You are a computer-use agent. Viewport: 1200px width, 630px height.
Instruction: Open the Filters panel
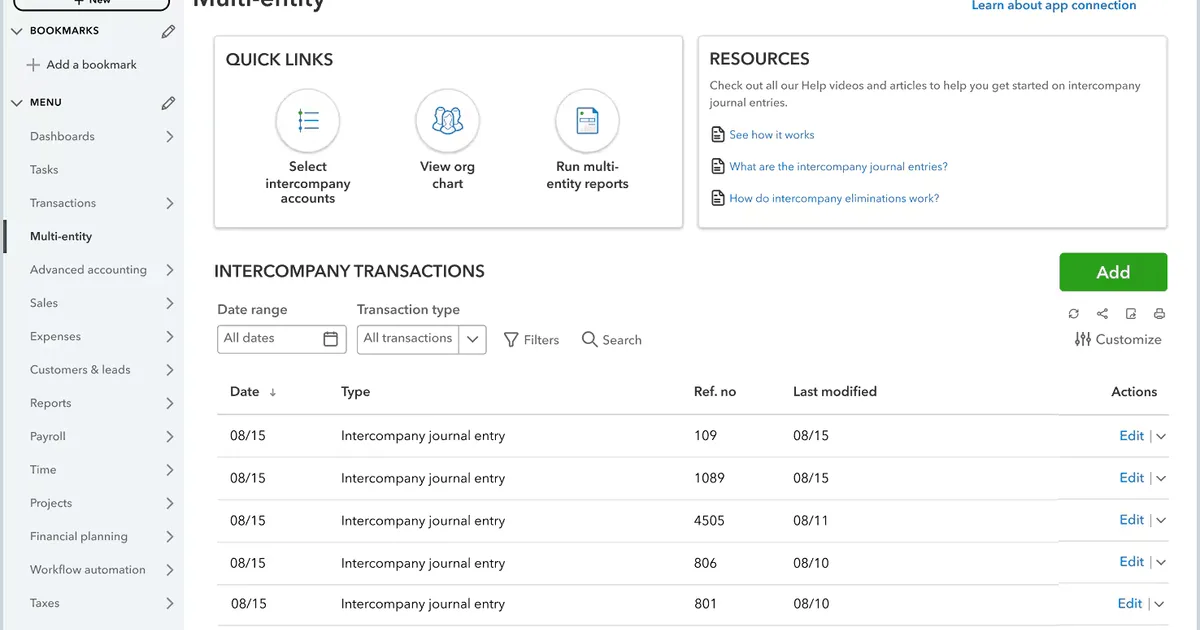pyautogui.click(x=531, y=339)
